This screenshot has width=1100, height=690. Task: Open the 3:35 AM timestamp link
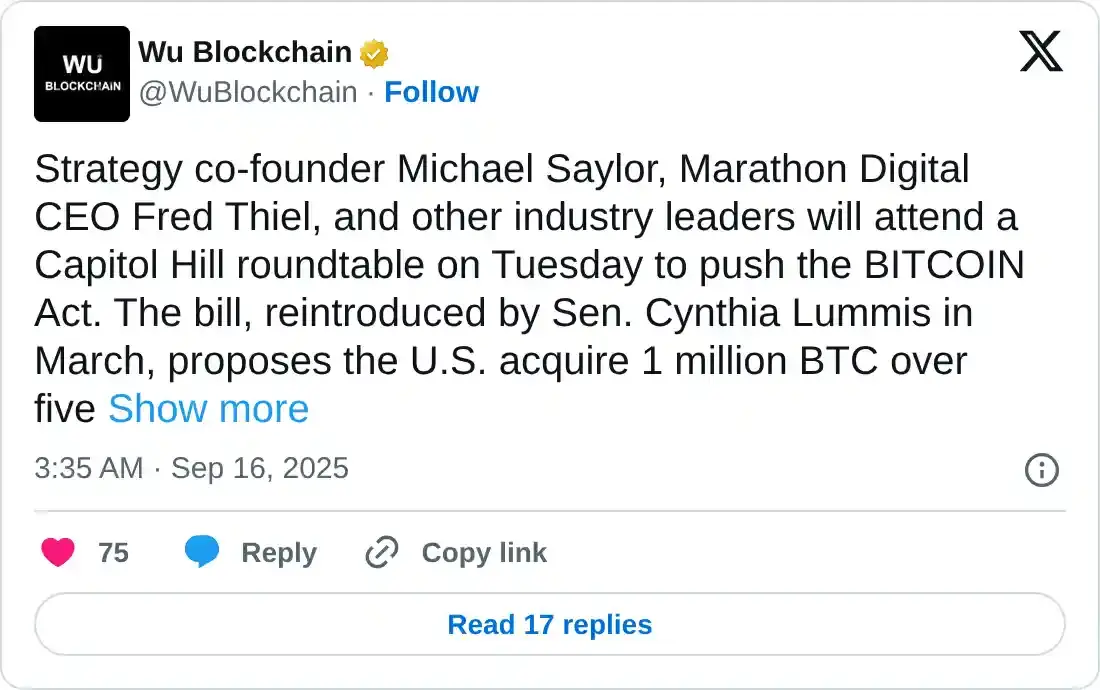[x=88, y=468]
